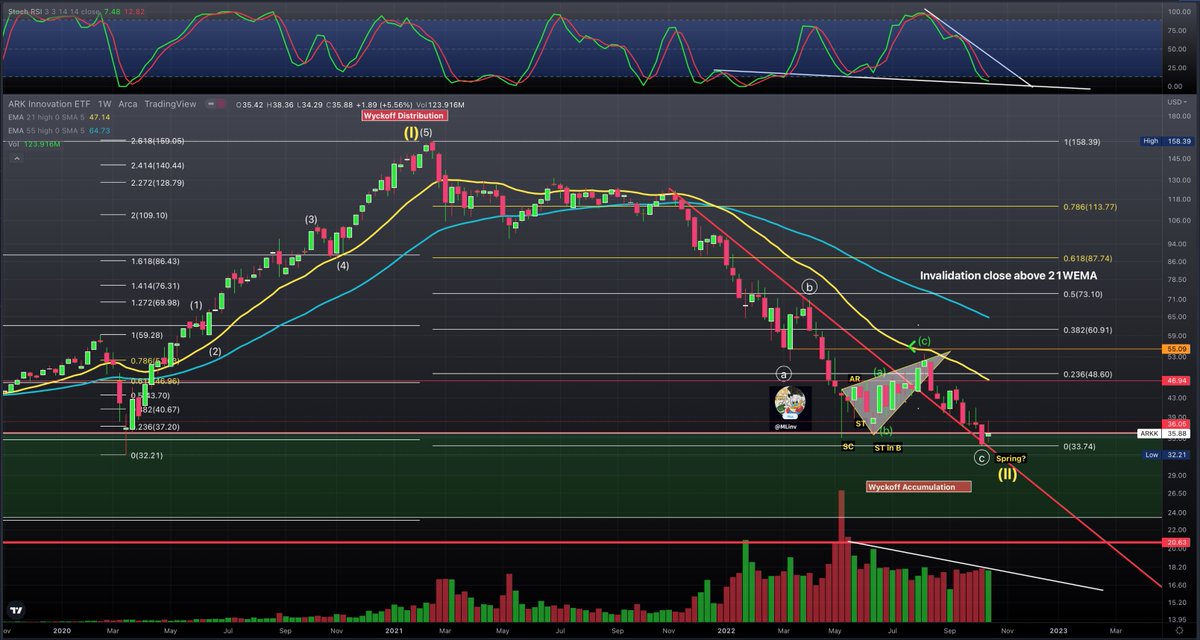
Task: Click the yellow (II) wave label
Action: [1006, 474]
